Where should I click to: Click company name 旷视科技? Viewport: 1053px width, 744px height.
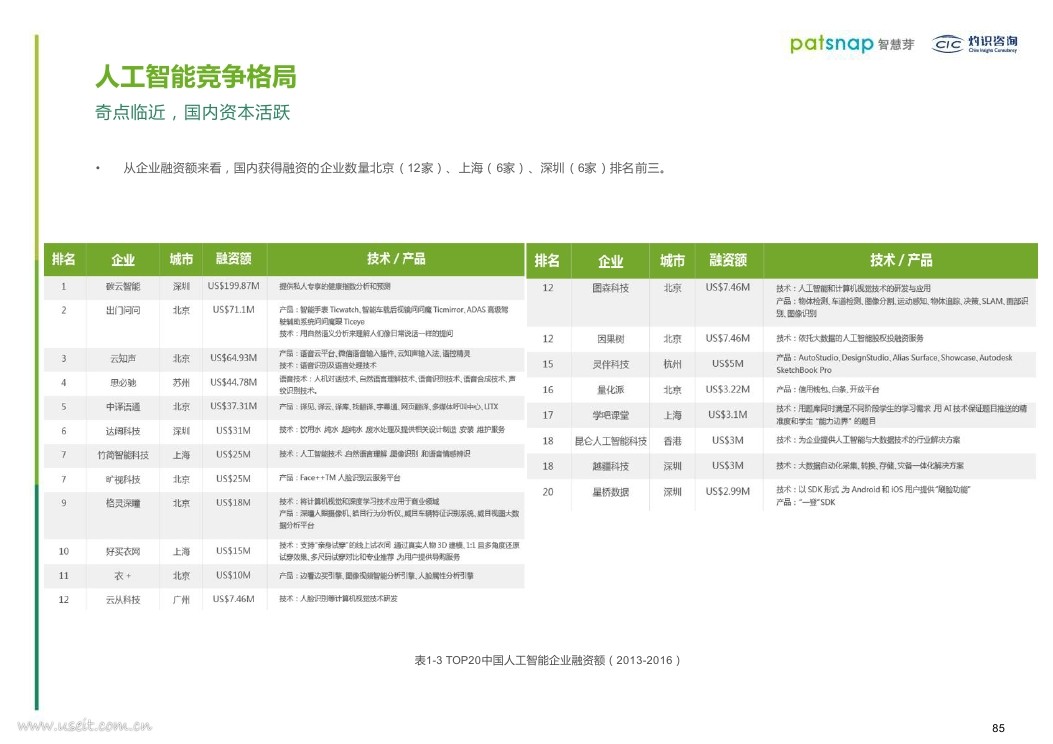[x=123, y=479]
